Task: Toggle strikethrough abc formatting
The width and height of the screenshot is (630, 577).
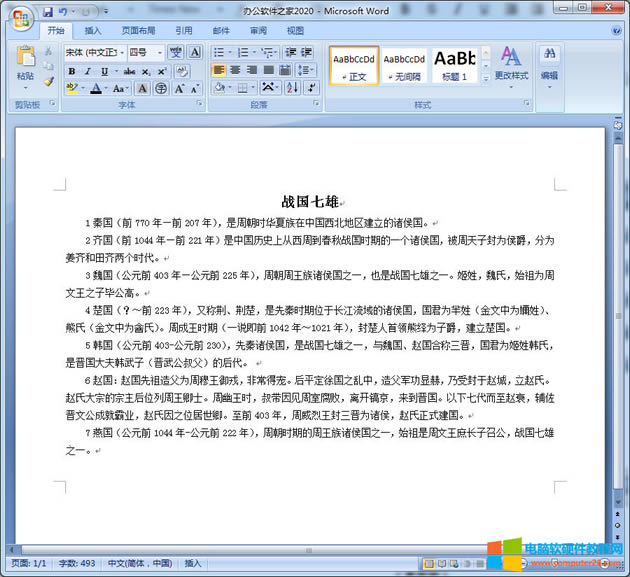Action: [x=129, y=72]
